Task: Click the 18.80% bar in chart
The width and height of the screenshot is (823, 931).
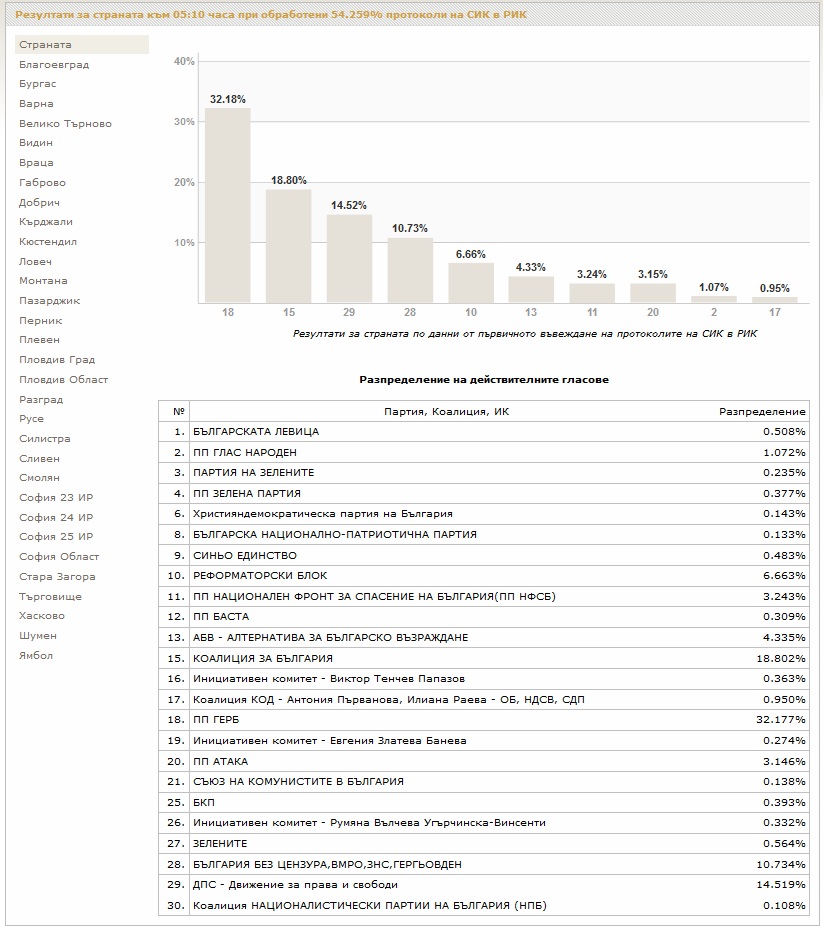Action: coord(288,245)
